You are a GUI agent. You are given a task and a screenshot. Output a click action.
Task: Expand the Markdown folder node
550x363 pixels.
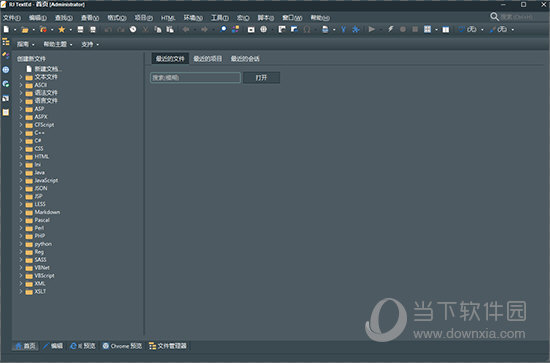(x=21, y=212)
